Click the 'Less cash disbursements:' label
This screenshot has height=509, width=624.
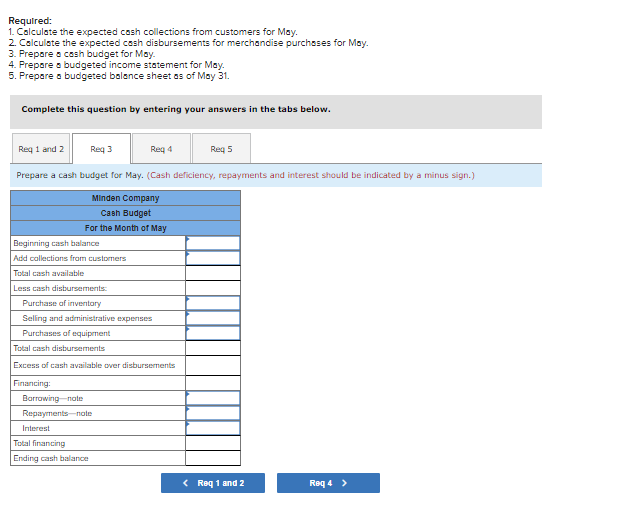[60, 288]
